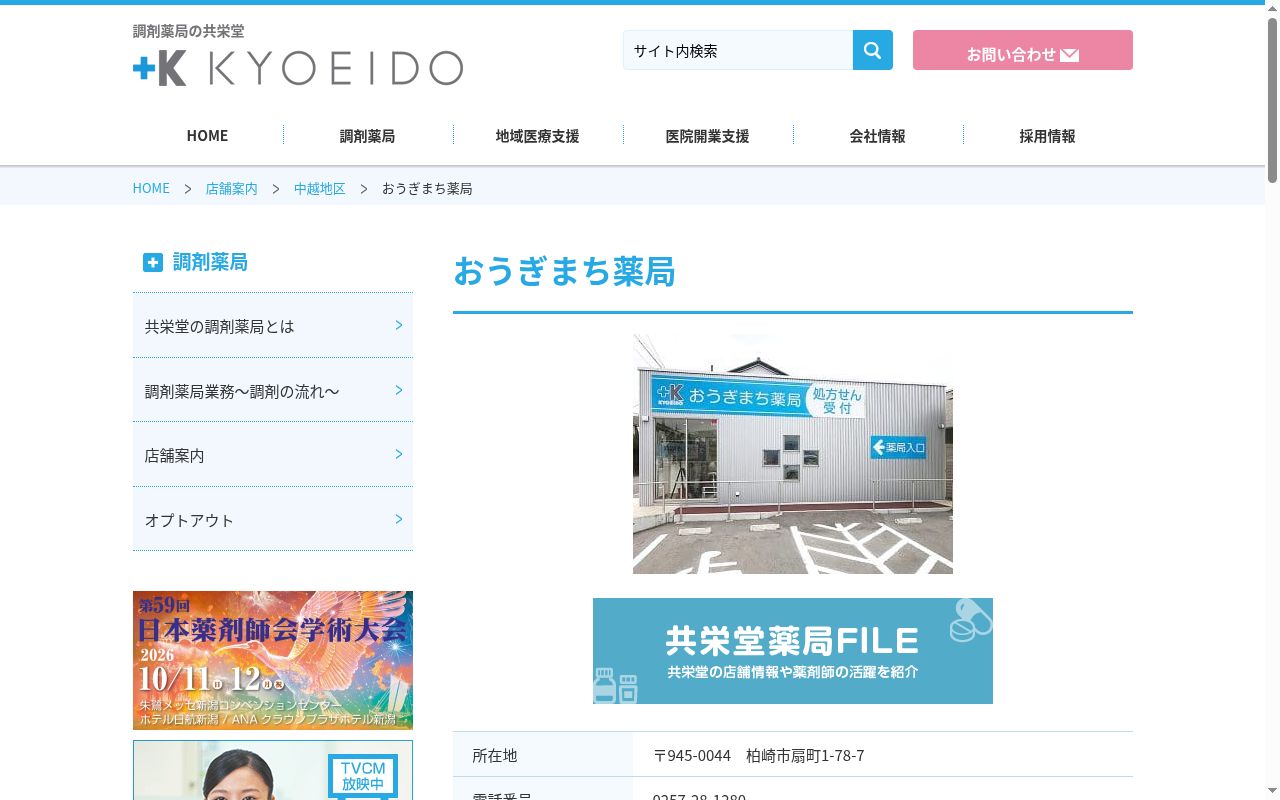Click the おうぎまち薬局 storefront photo
This screenshot has width=1280, height=800.
point(793,454)
